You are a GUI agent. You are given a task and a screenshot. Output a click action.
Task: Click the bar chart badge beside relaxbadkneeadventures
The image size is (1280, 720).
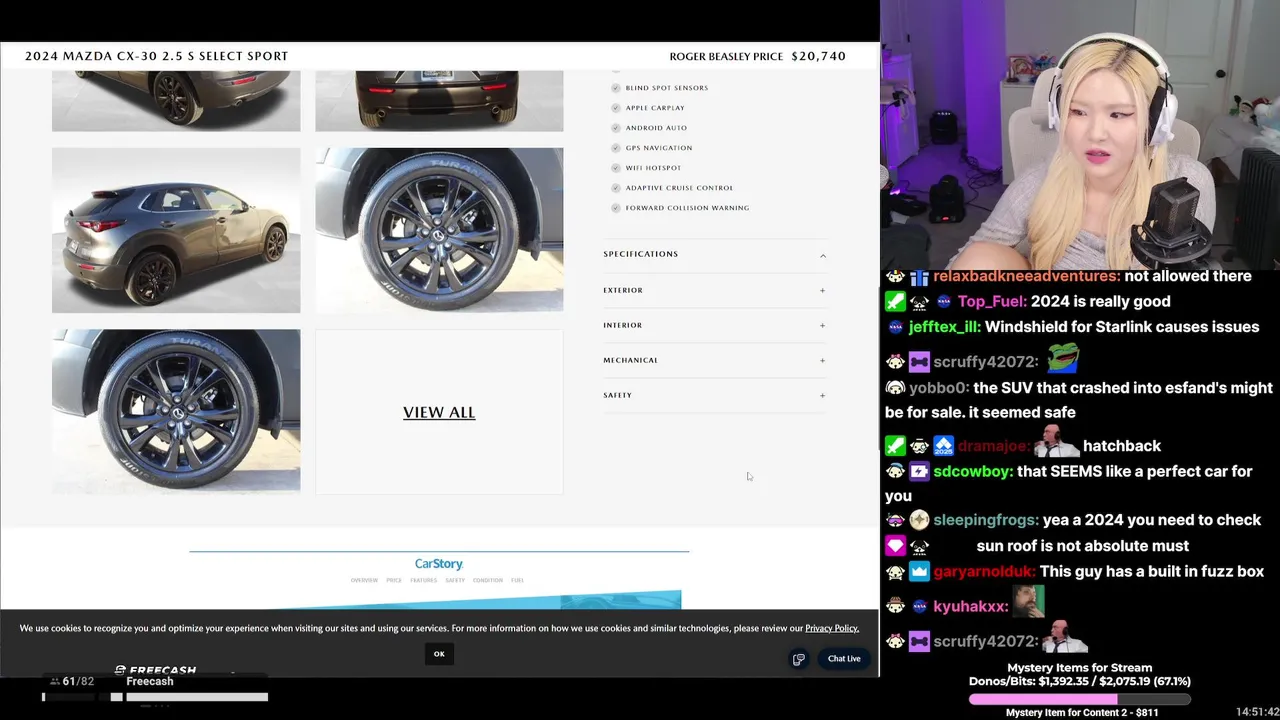pyautogui.click(x=919, y=276)
